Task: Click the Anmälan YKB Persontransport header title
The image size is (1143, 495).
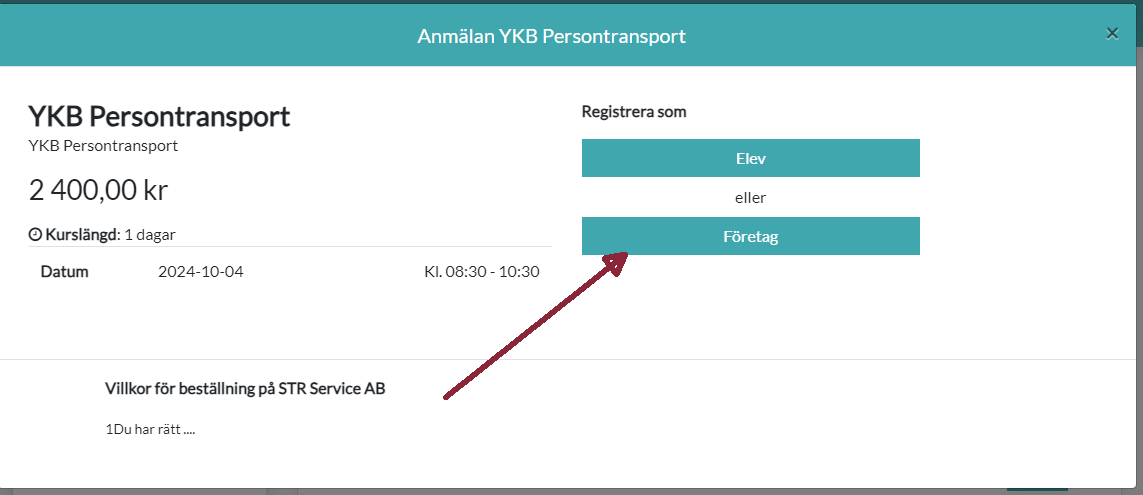Action: pos(552,36)
